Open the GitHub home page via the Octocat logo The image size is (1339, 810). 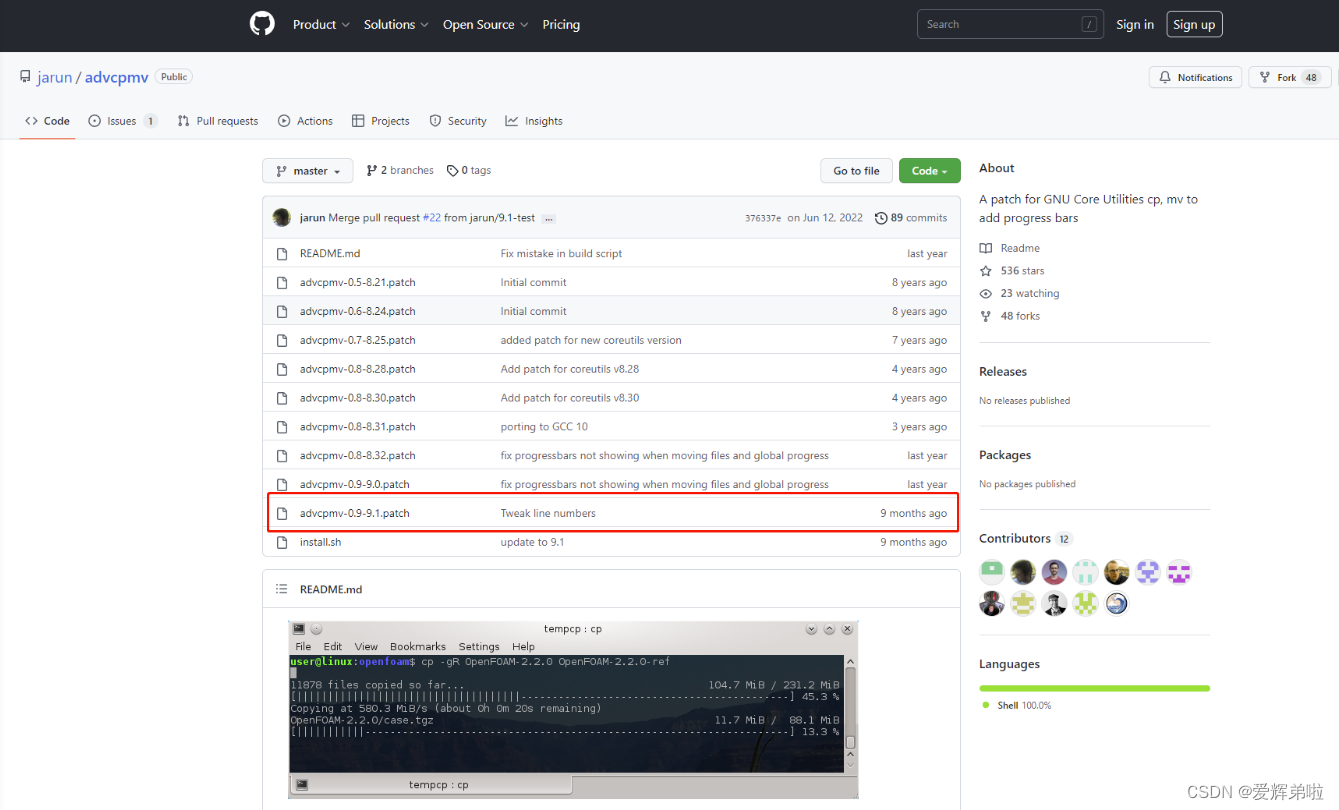point(261,24)
